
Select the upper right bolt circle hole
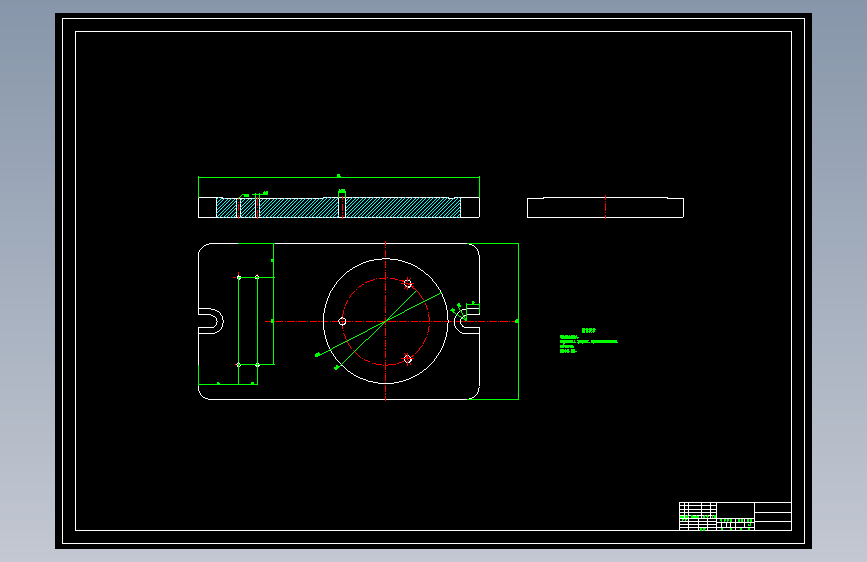(x=408, y=284)
